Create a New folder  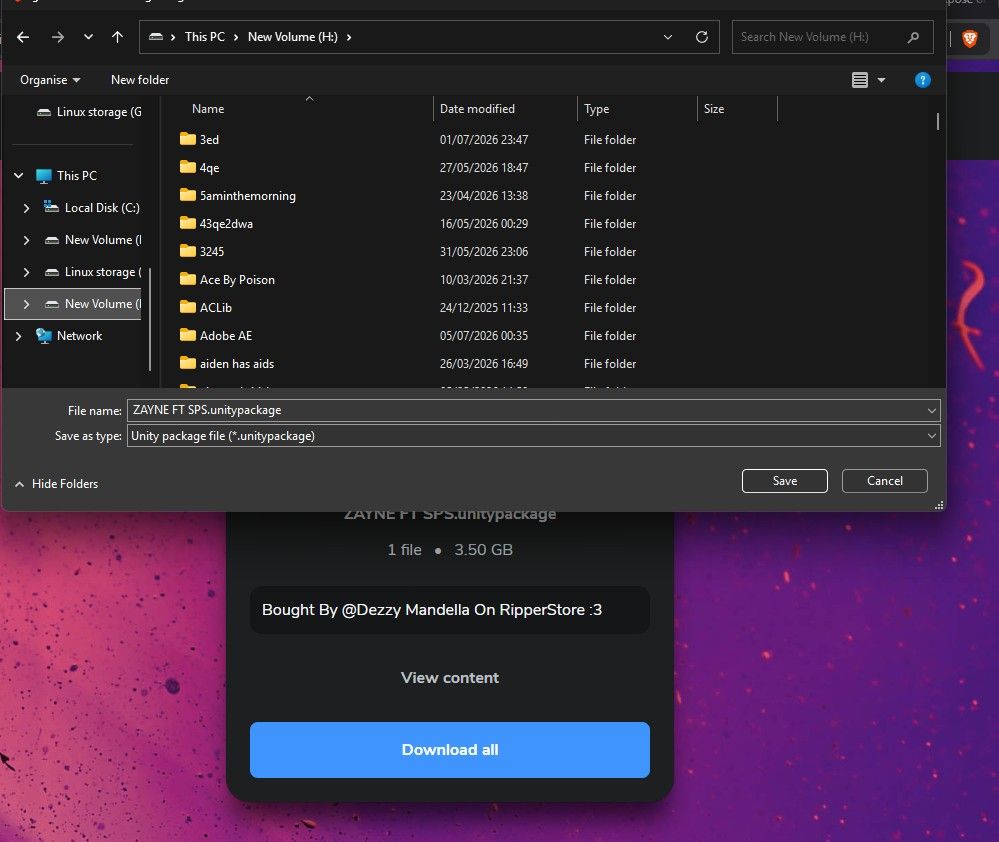pyautogui.click(x=140, y=80)
